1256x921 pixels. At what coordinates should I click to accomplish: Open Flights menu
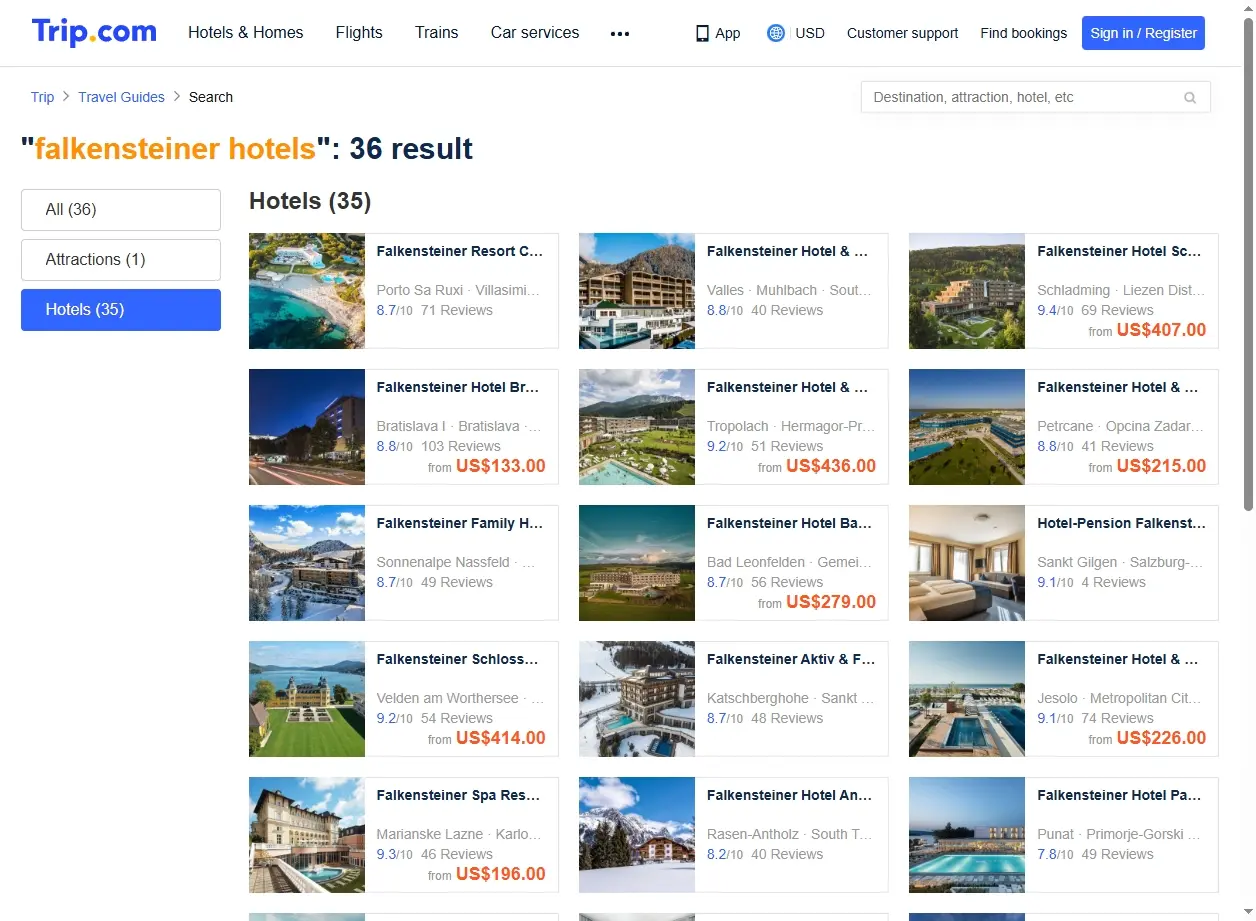point(359,33)
